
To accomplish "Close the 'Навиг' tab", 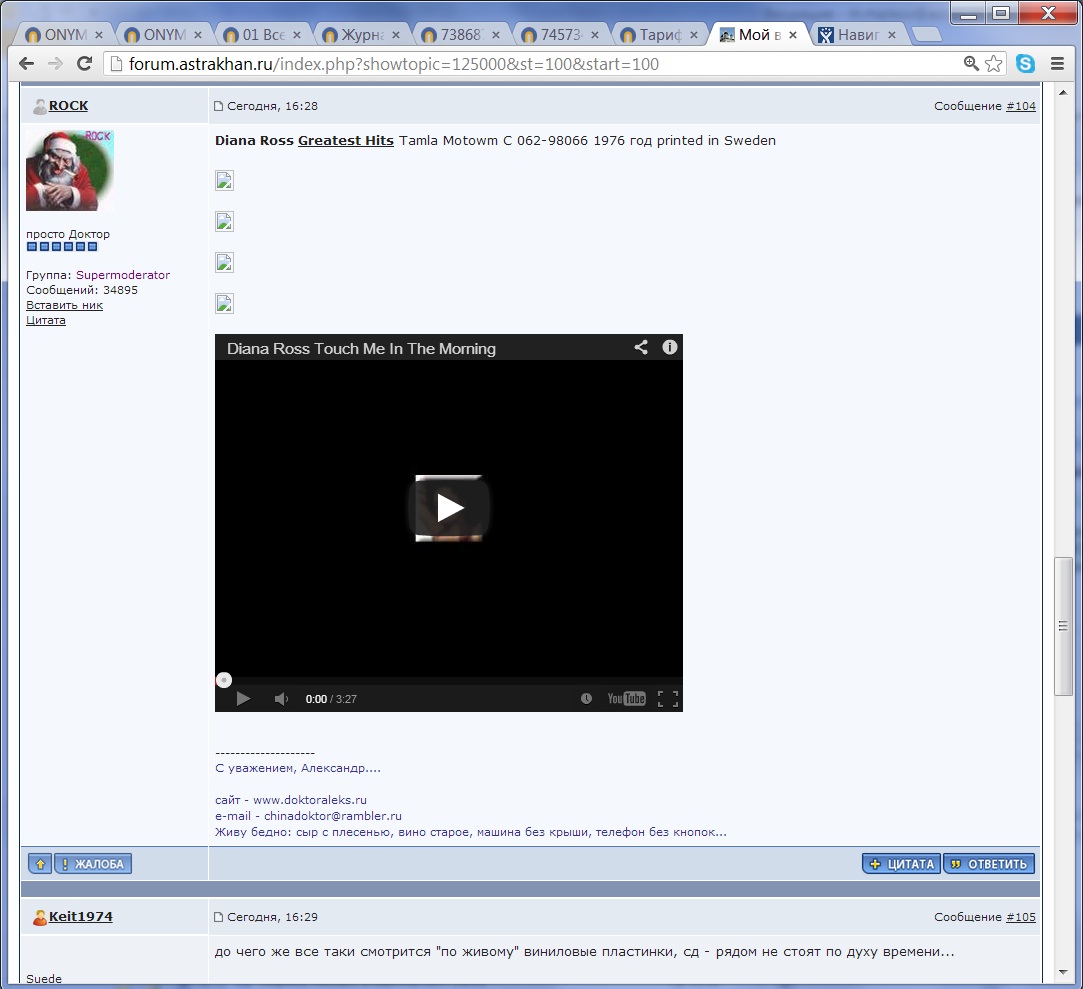I will pos(892,35).
